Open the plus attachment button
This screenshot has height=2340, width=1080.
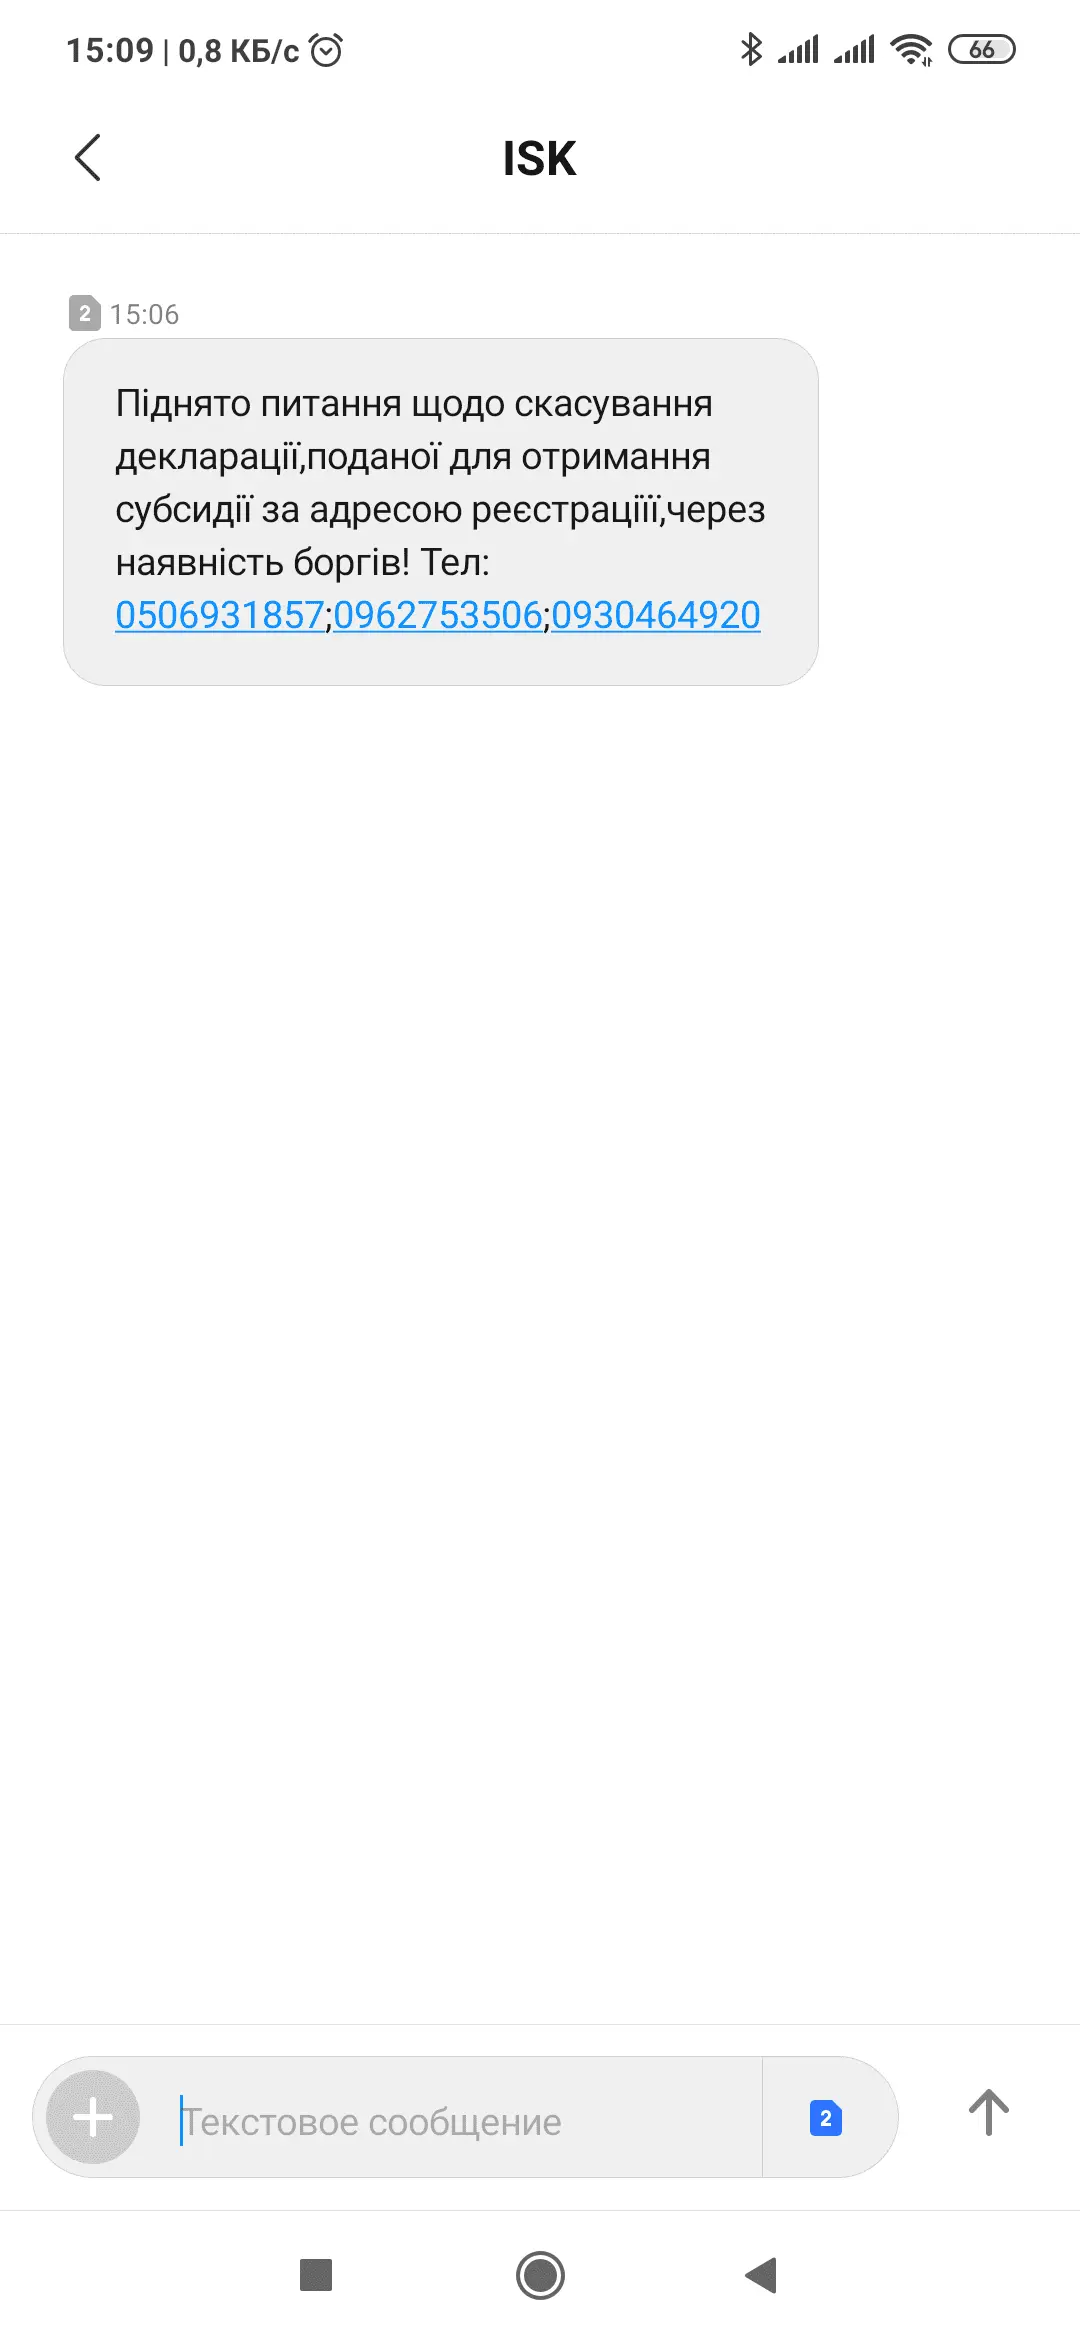(93, 2117)
